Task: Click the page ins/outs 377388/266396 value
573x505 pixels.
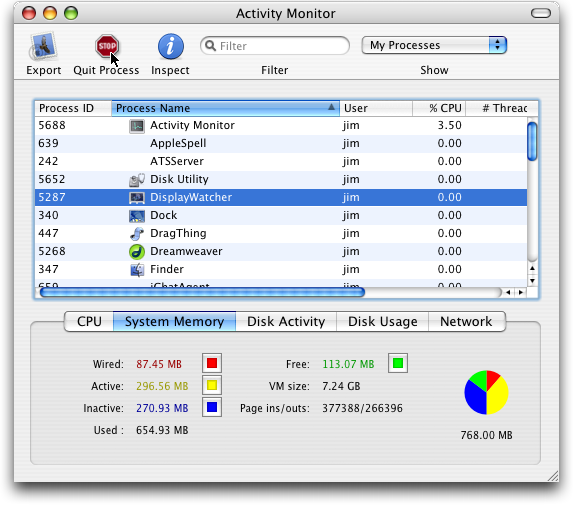Action: 362,408
